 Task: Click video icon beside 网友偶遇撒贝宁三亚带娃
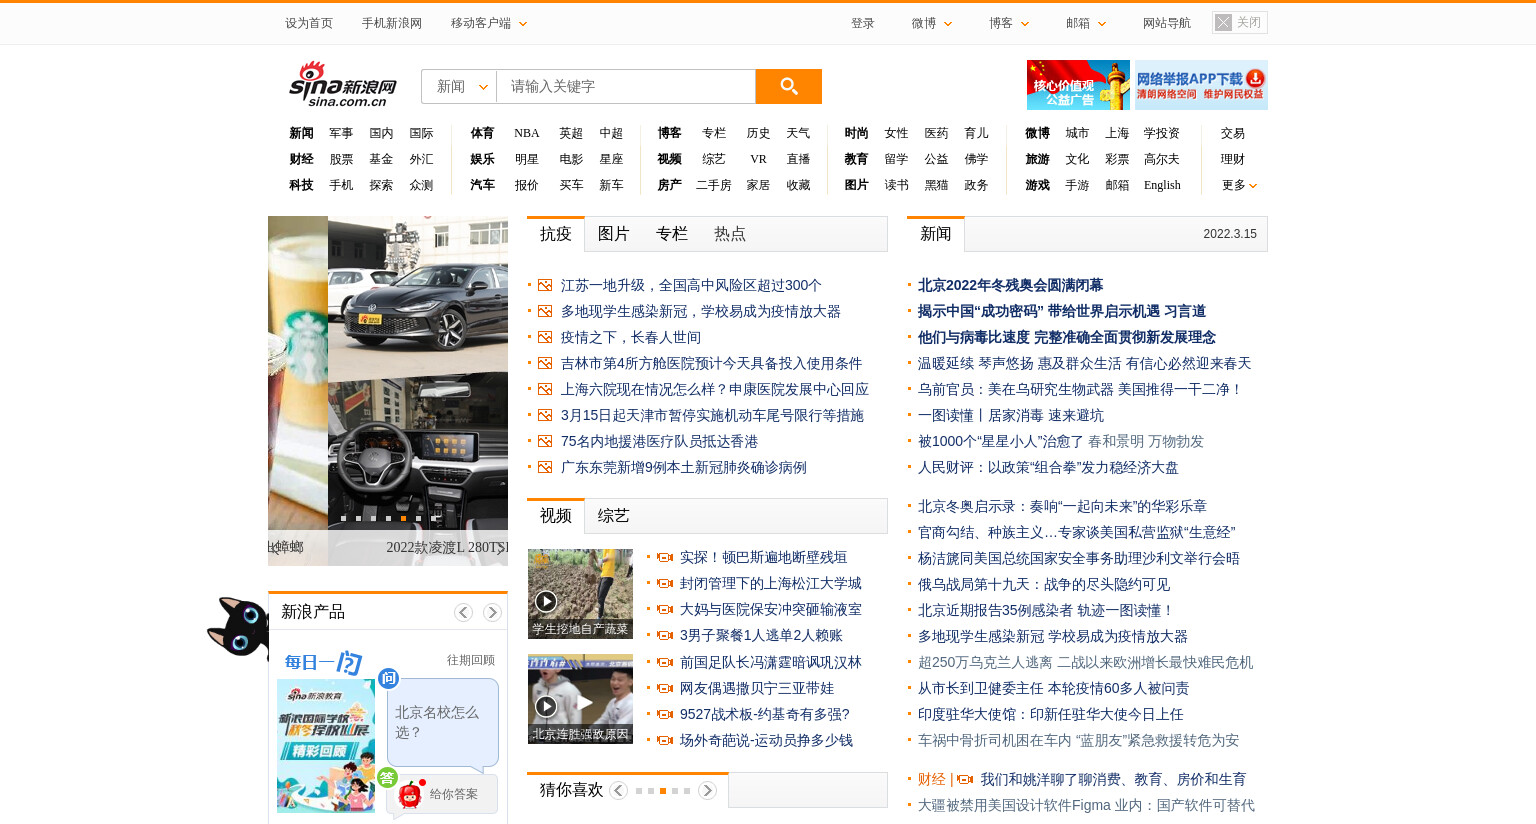pyautogui.click(x=665, y=688)
